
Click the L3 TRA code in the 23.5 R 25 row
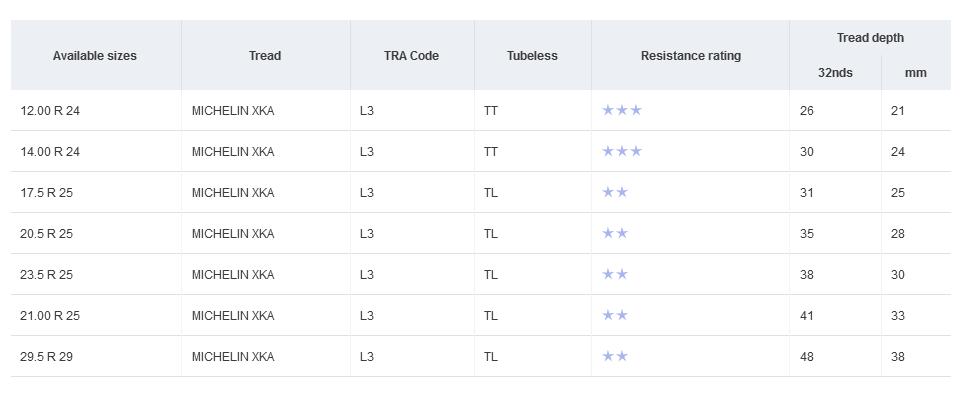point(367,275)
